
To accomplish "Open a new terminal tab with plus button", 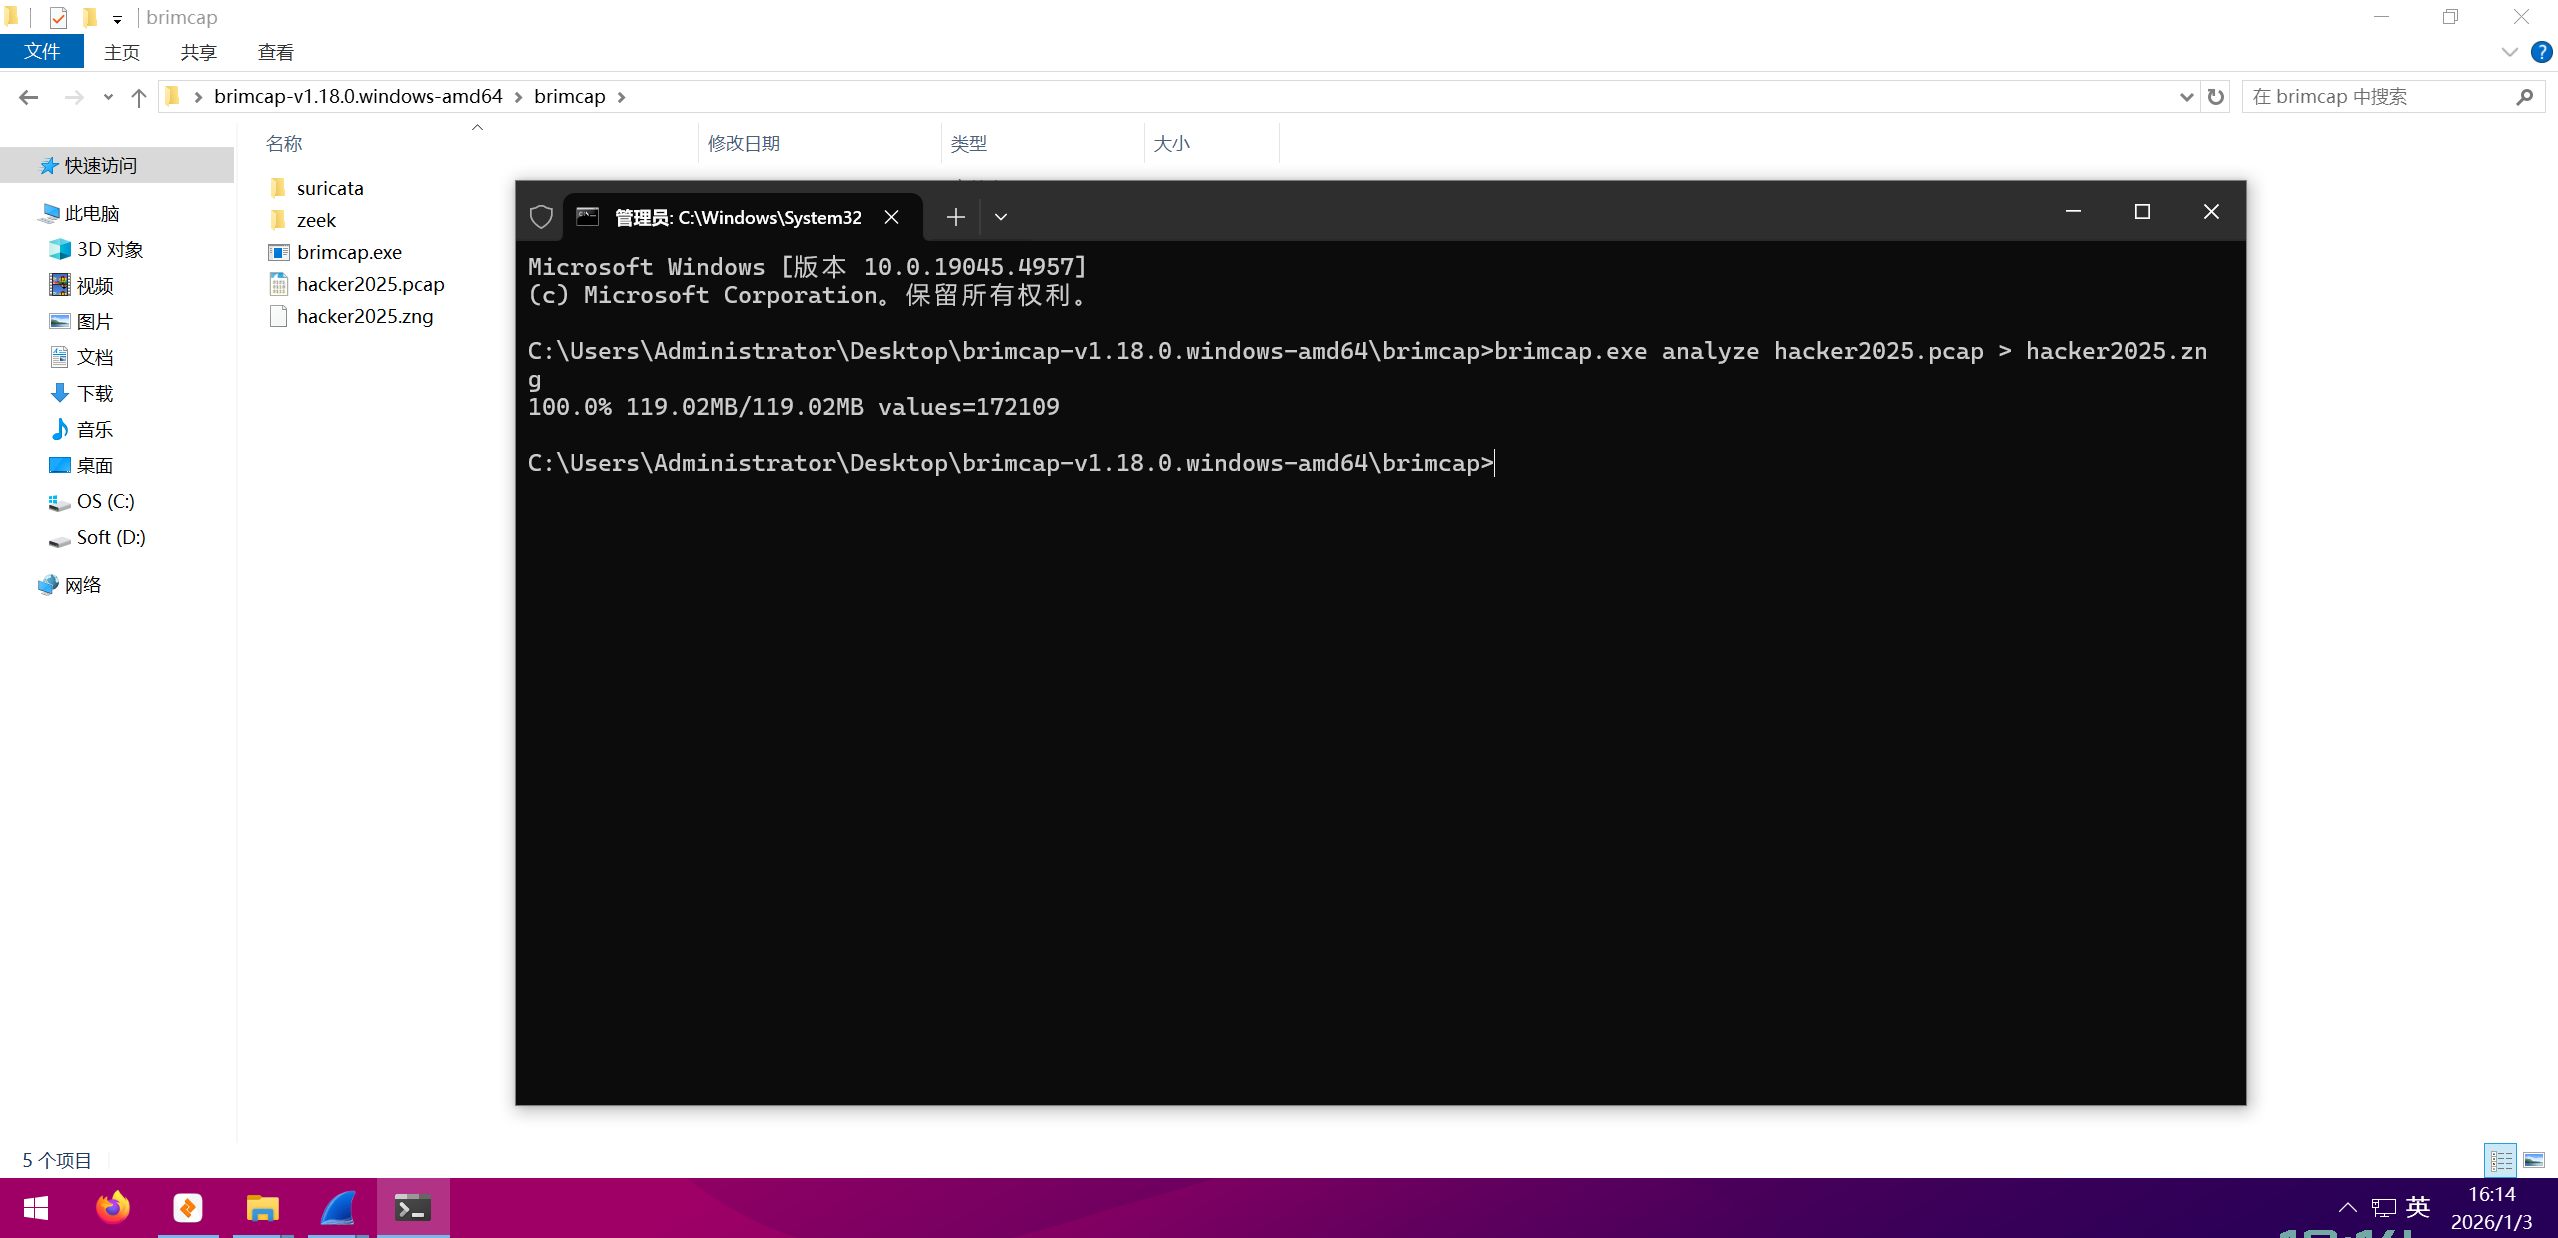I will (955, 217).
